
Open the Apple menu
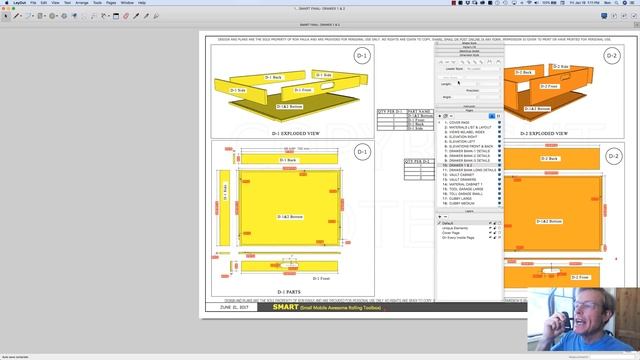pyautogui.click(x=6, y=2)
